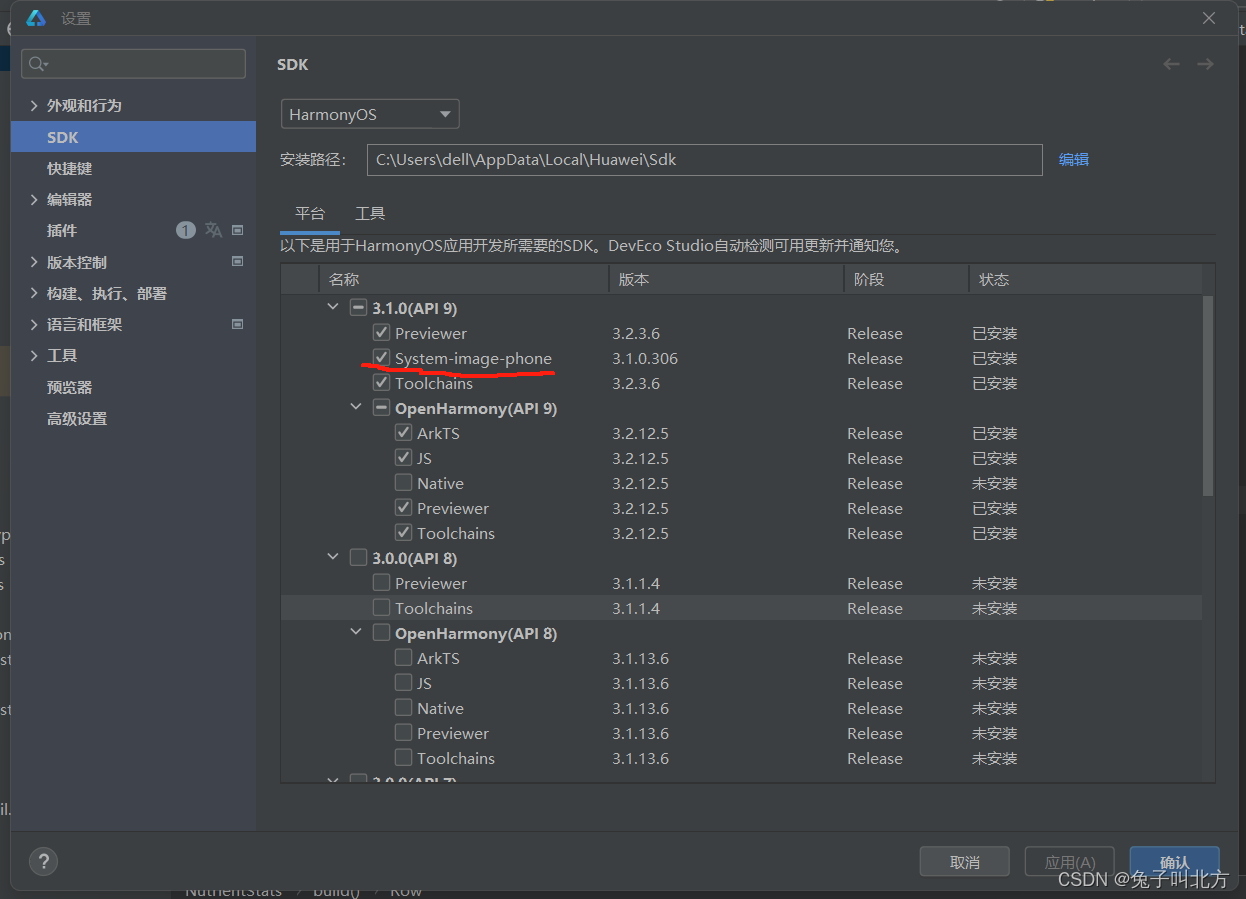Select version 3.1.0.306 cell
The image size is (1246, 899).
[646, 358]
